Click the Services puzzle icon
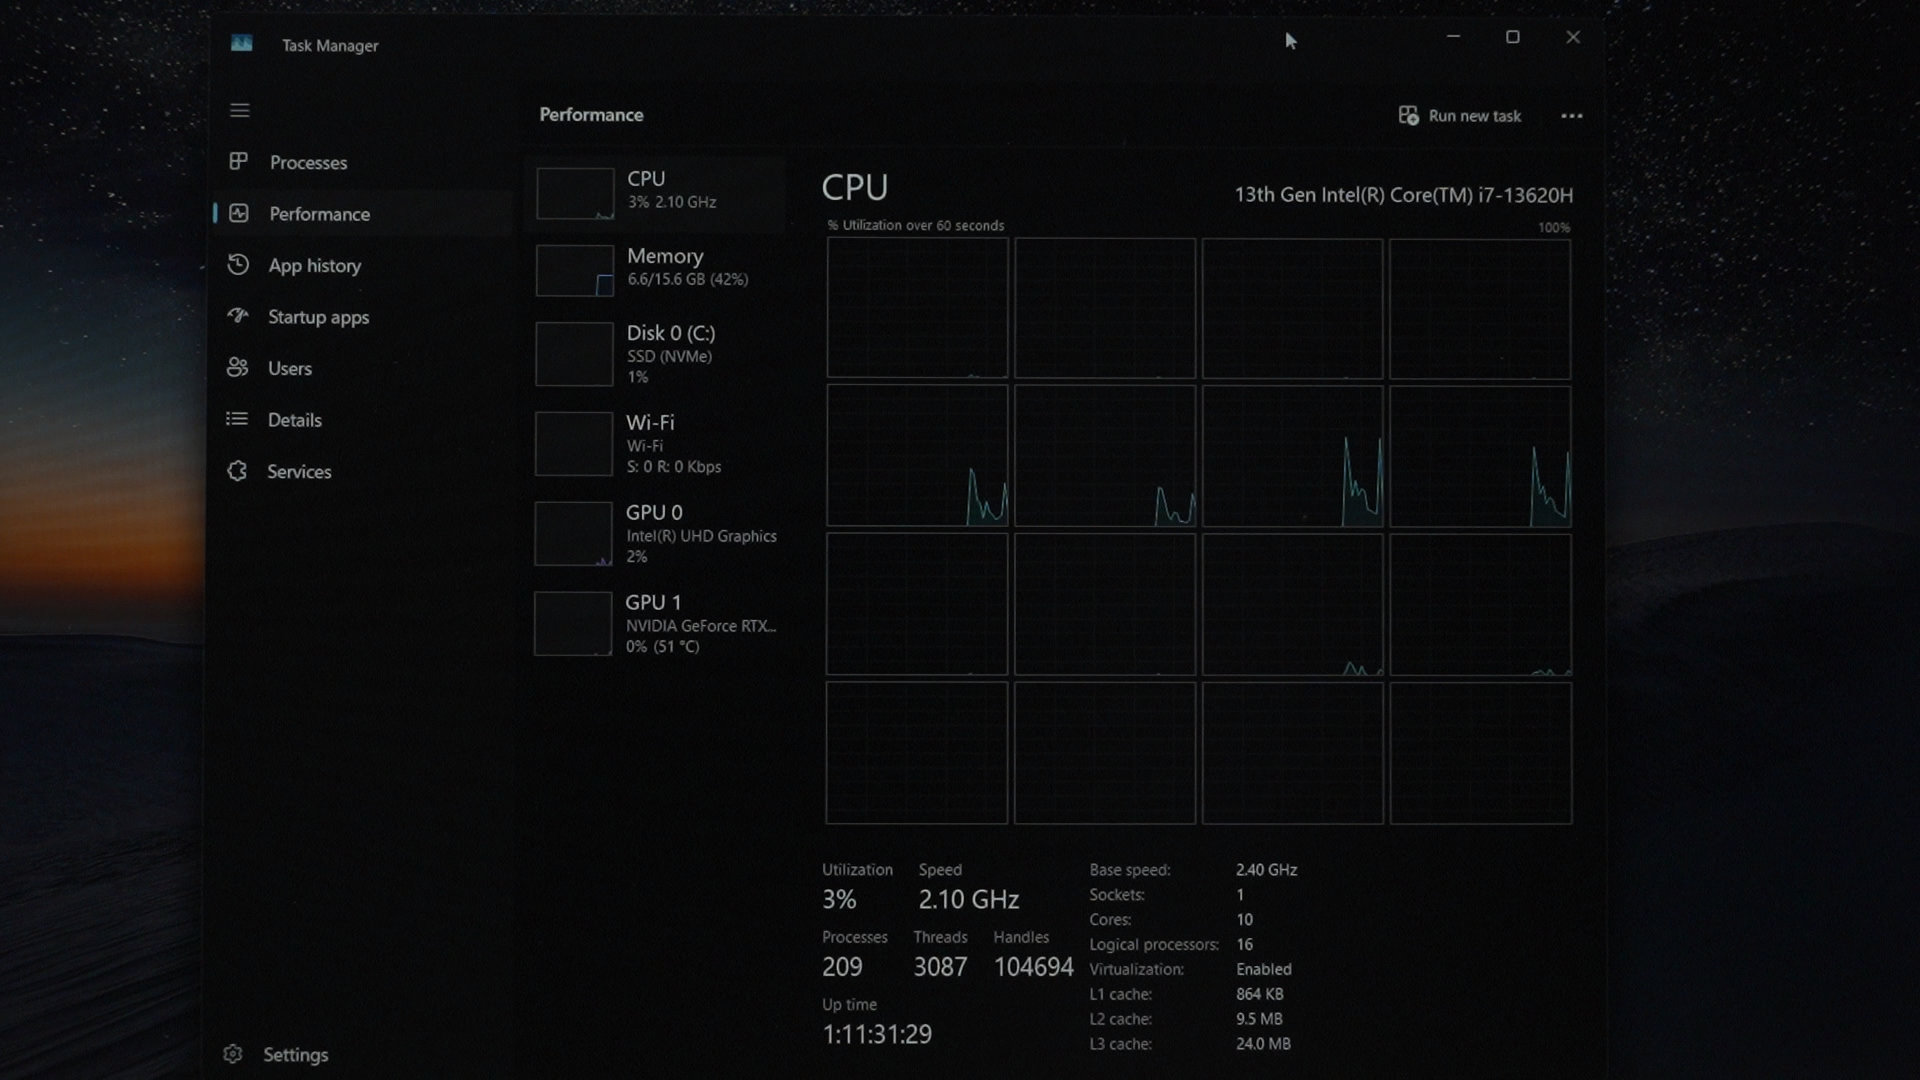This screenshot has height=1080, width=1920. (237, 471)
